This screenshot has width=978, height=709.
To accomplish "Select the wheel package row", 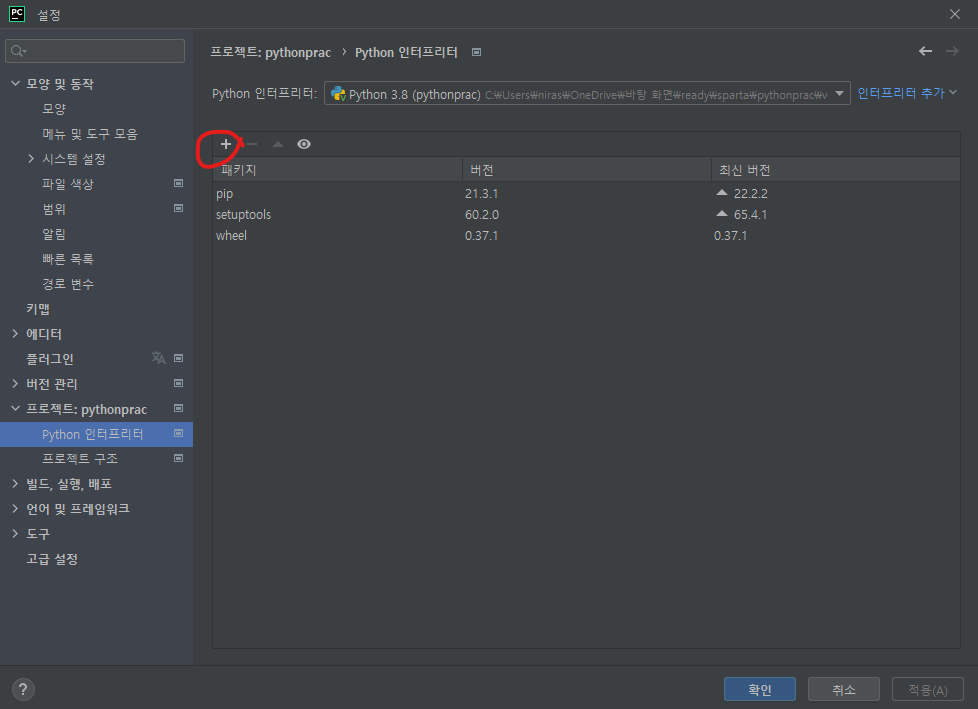I will coord(586,236).
